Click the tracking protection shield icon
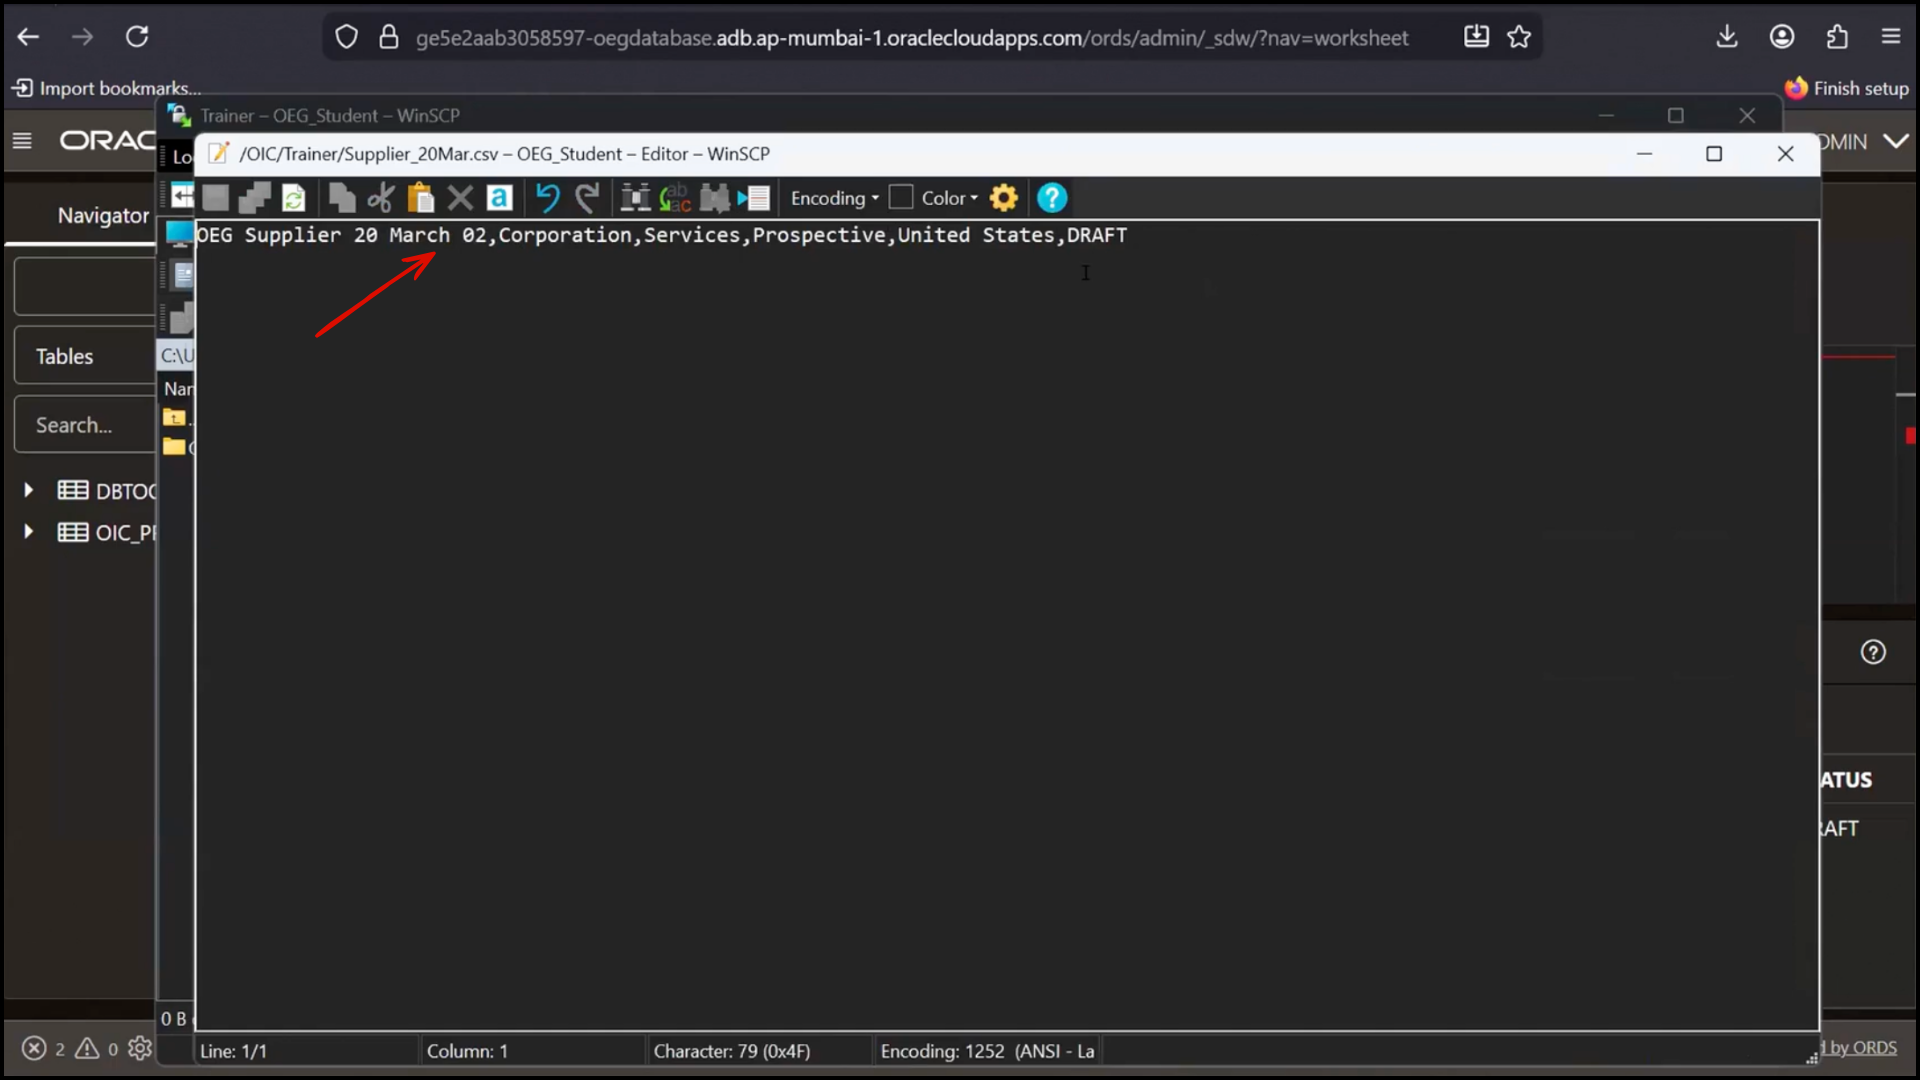The height and width of the screenshot is (1080, 1920). [346, 37]
